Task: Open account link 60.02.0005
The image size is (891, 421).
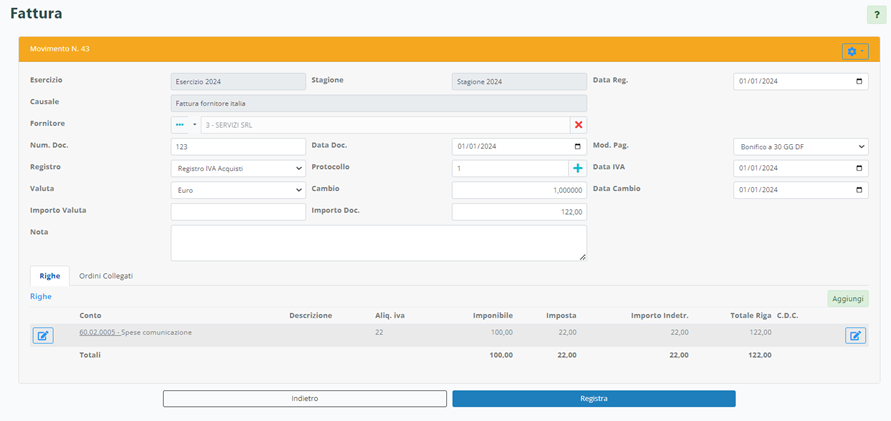Action: click(99, 332)
